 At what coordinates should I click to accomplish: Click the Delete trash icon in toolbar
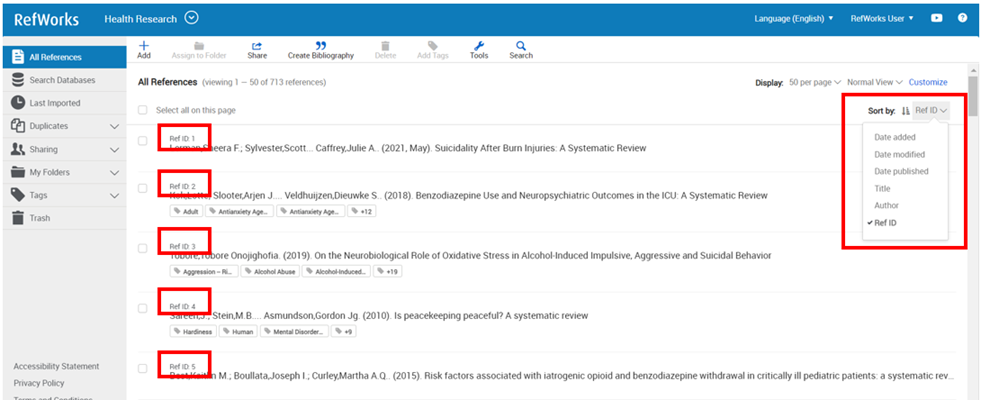[385, 46]
